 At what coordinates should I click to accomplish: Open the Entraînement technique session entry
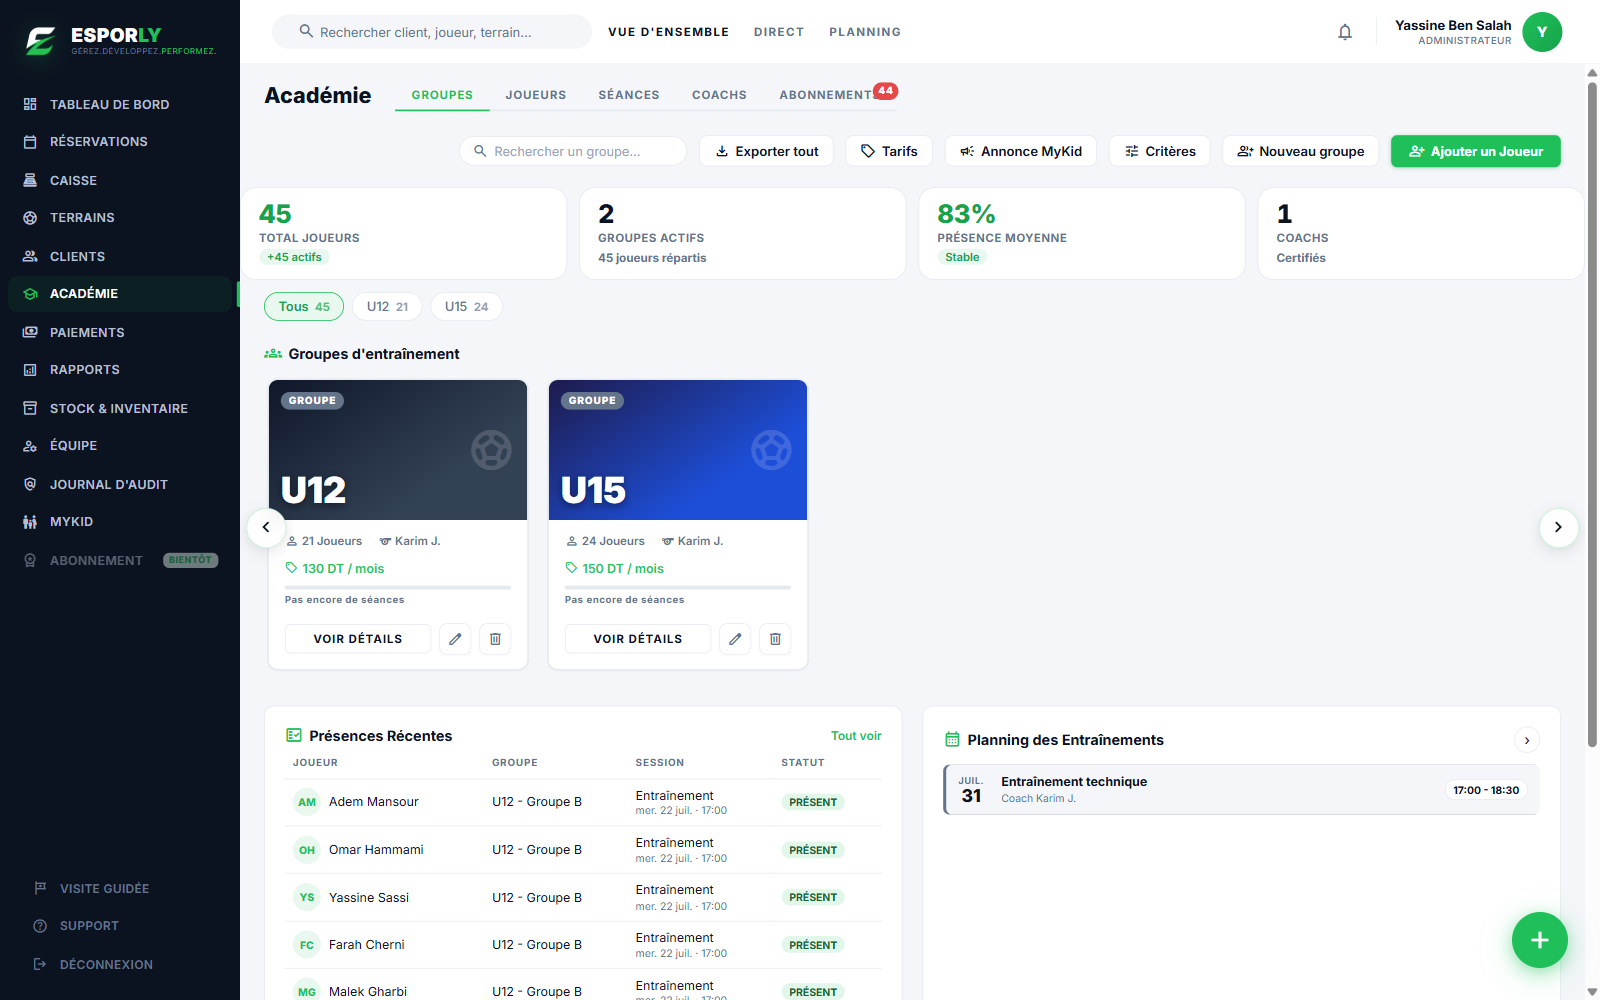coord(1241,790)
